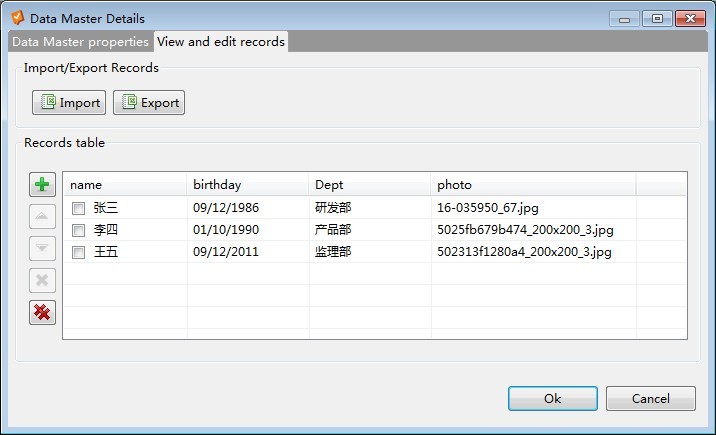Select the photo cell 16-035950_67.jpg

[x=487, y=209]
